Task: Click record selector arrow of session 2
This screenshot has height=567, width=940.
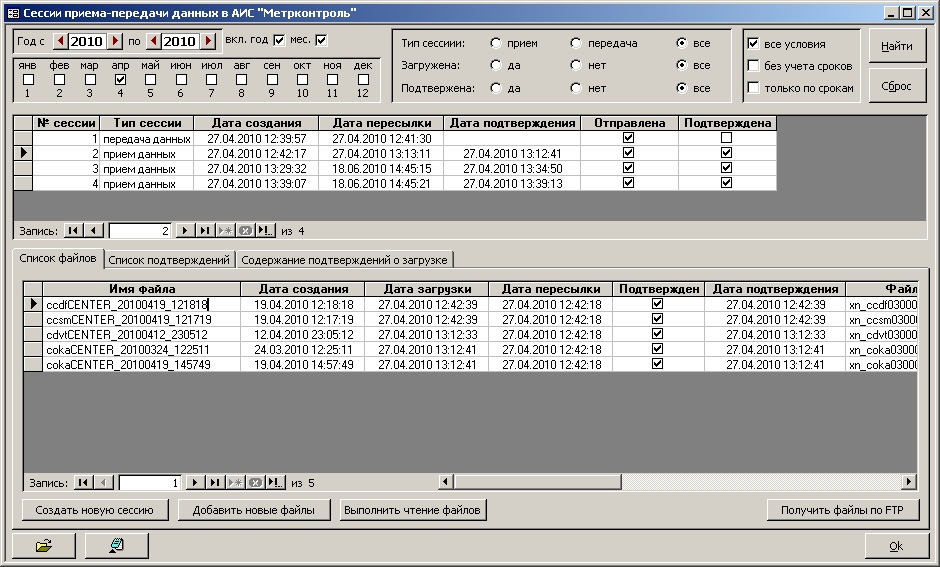Action: [22, 154]
